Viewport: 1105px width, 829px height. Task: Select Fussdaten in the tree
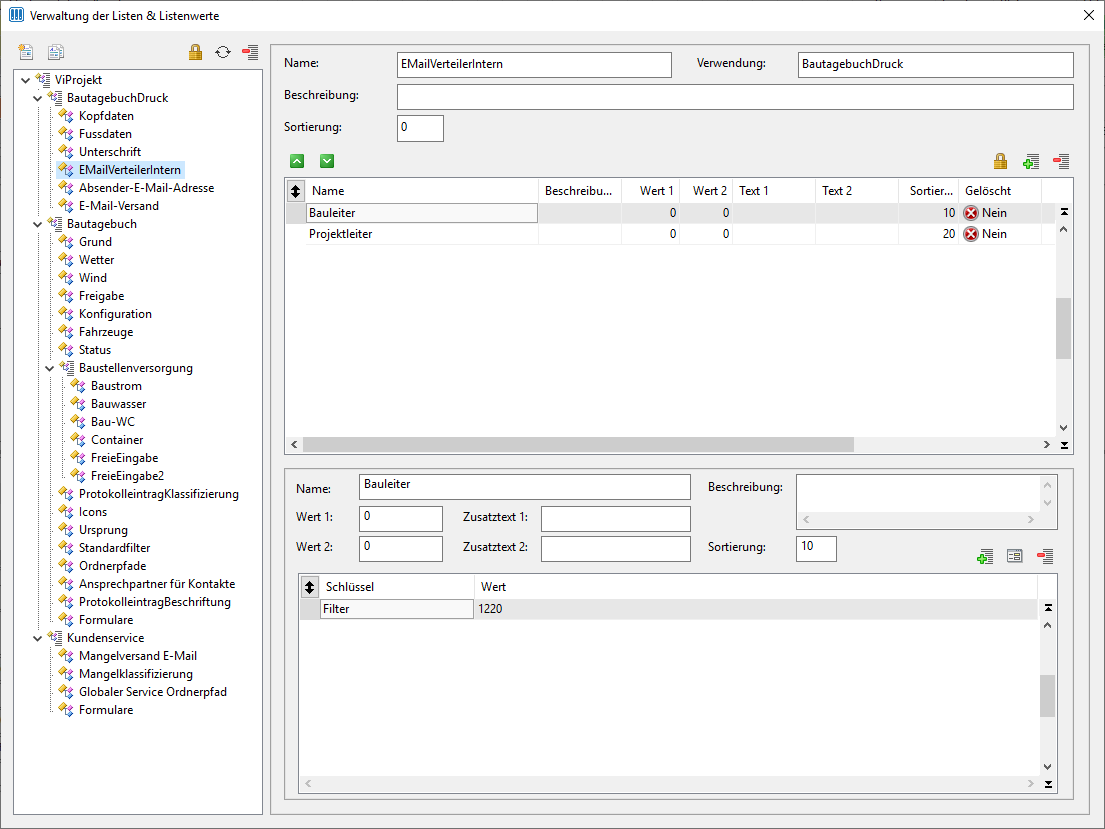click(x=105, y=134)
